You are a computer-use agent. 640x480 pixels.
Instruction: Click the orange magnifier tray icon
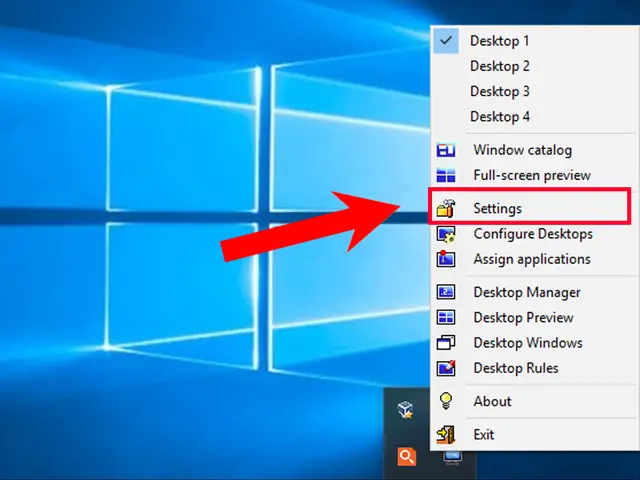pyautogui.click(x=407, y=456)
